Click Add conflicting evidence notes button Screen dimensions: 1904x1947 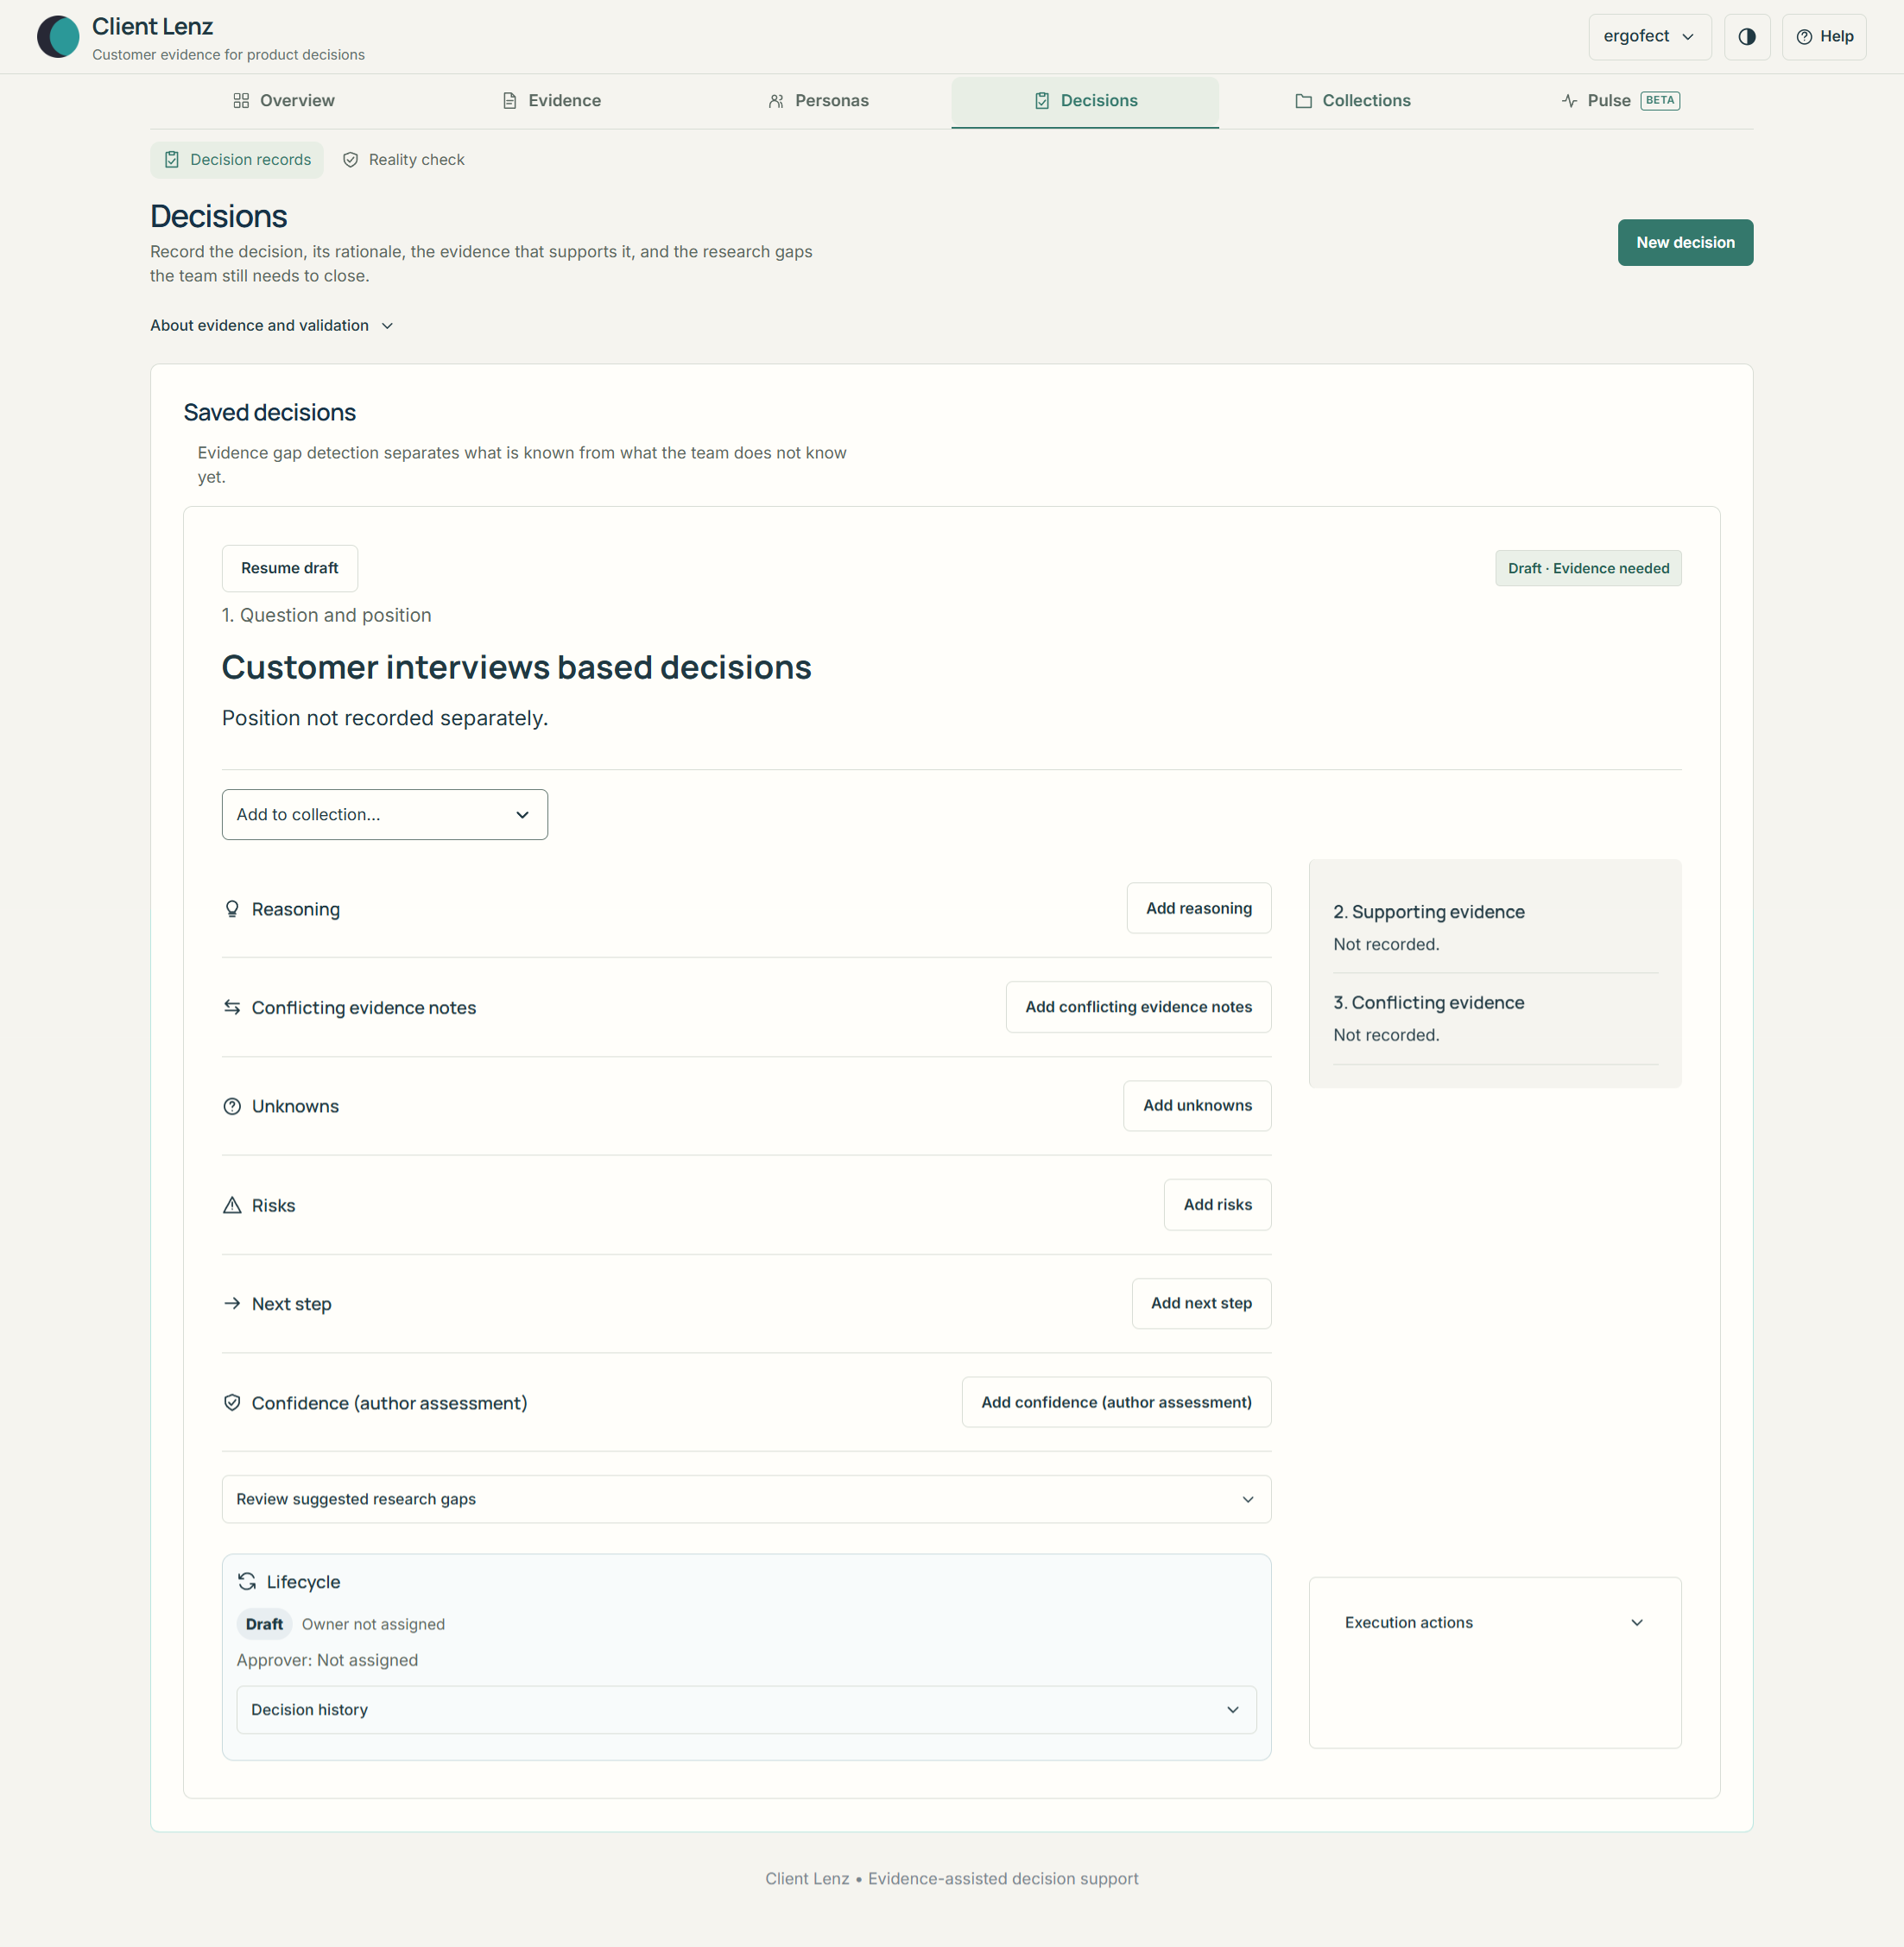pyautogui.click(x=1138, y=1007)
